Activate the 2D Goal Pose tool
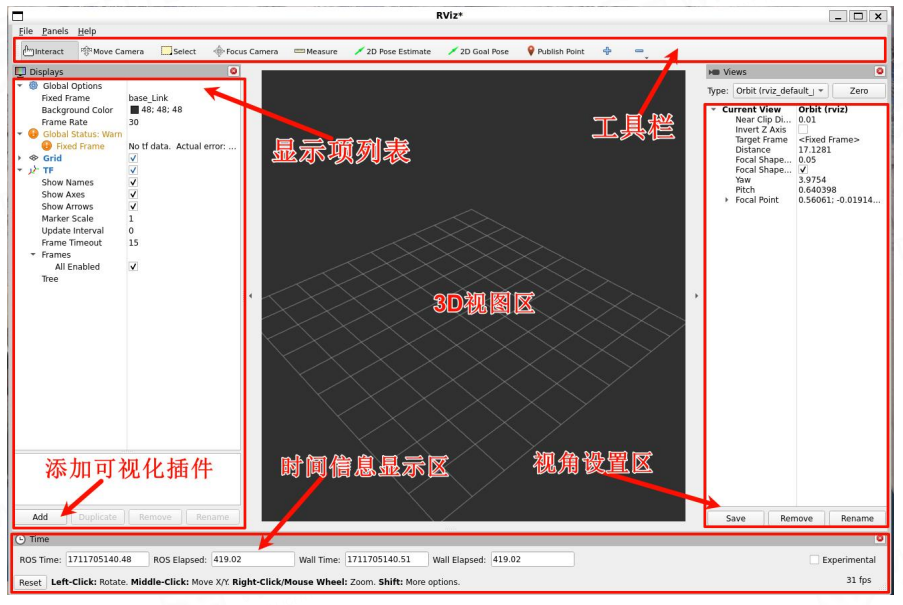This screenshot has height=605, width=903. coord(478,51)
